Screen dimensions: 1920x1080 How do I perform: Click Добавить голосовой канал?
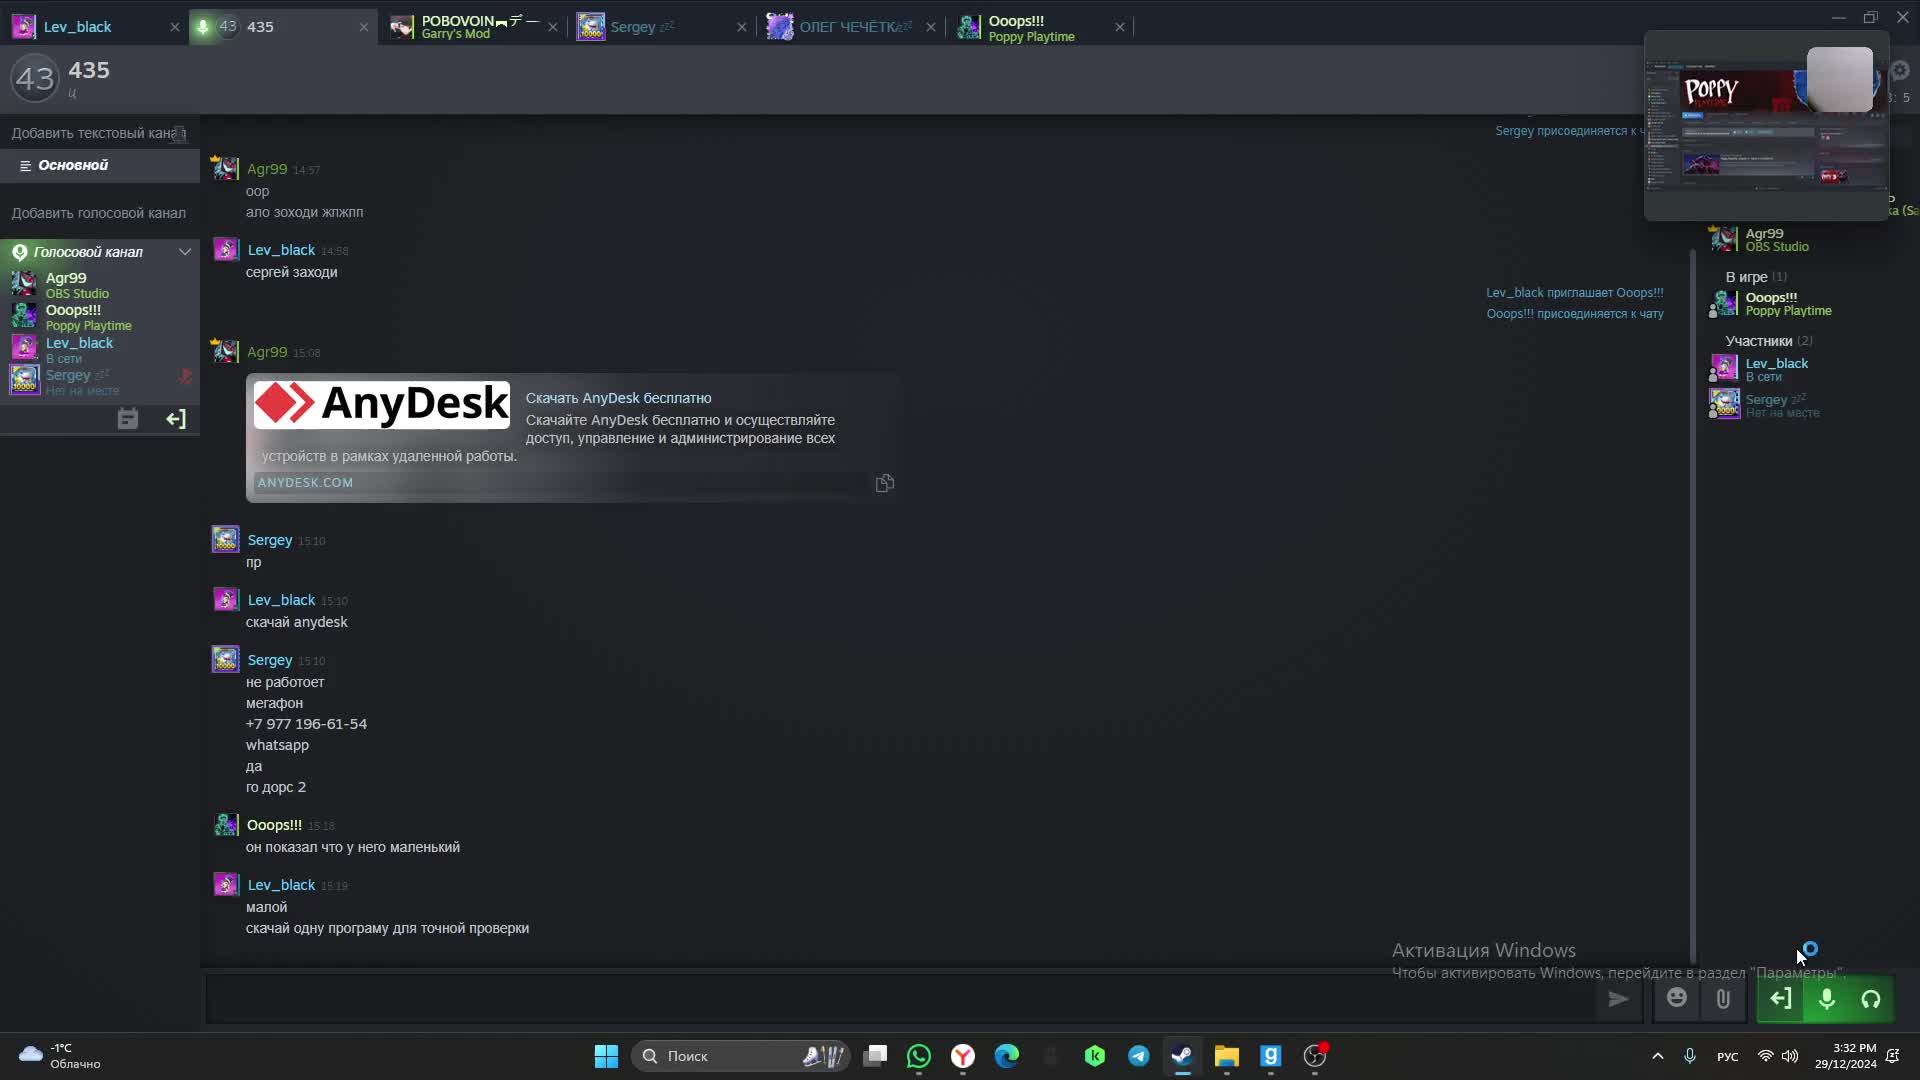[98, 213]
